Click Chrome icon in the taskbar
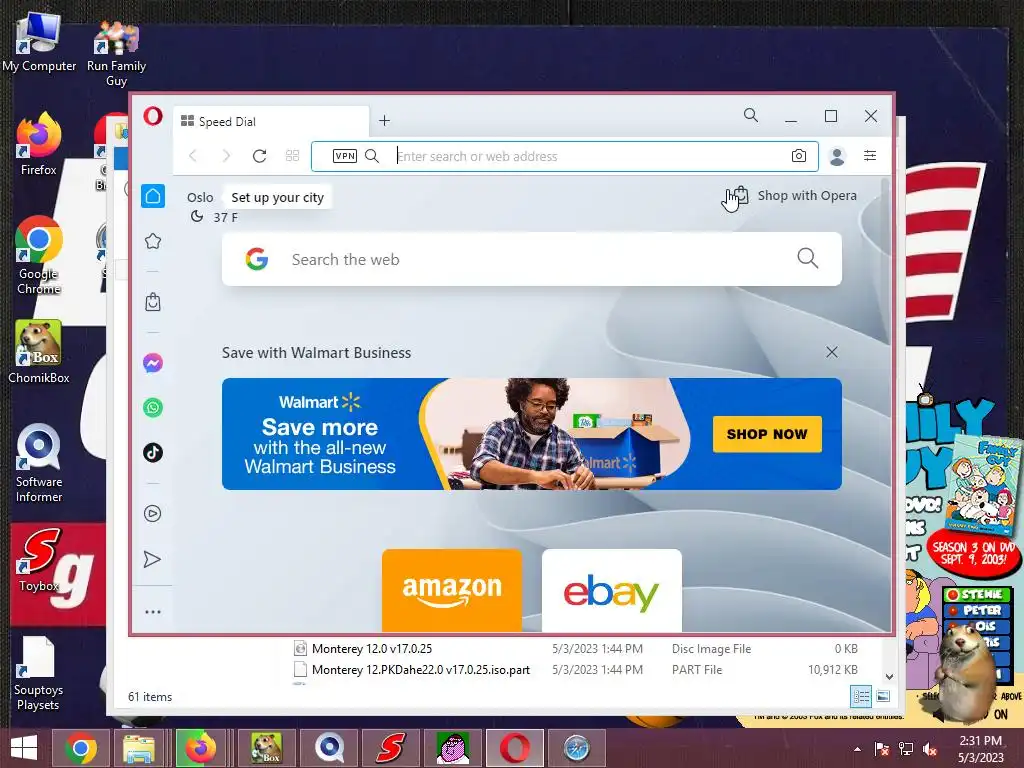 (x=81, y=748)
